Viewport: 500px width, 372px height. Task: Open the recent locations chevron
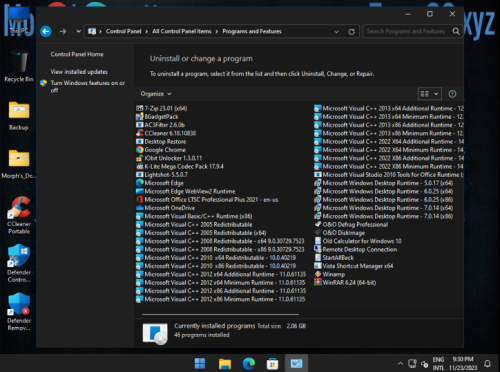pyautogui.click(x=78, y=31)
